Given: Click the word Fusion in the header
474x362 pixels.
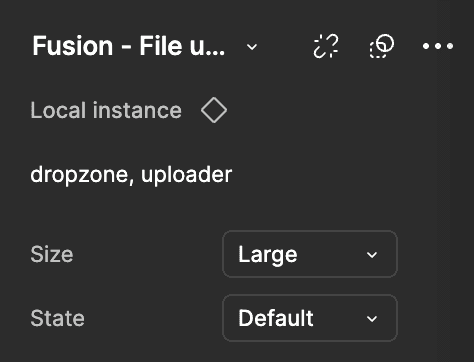Looking at the screenshot, I should 73,46.
